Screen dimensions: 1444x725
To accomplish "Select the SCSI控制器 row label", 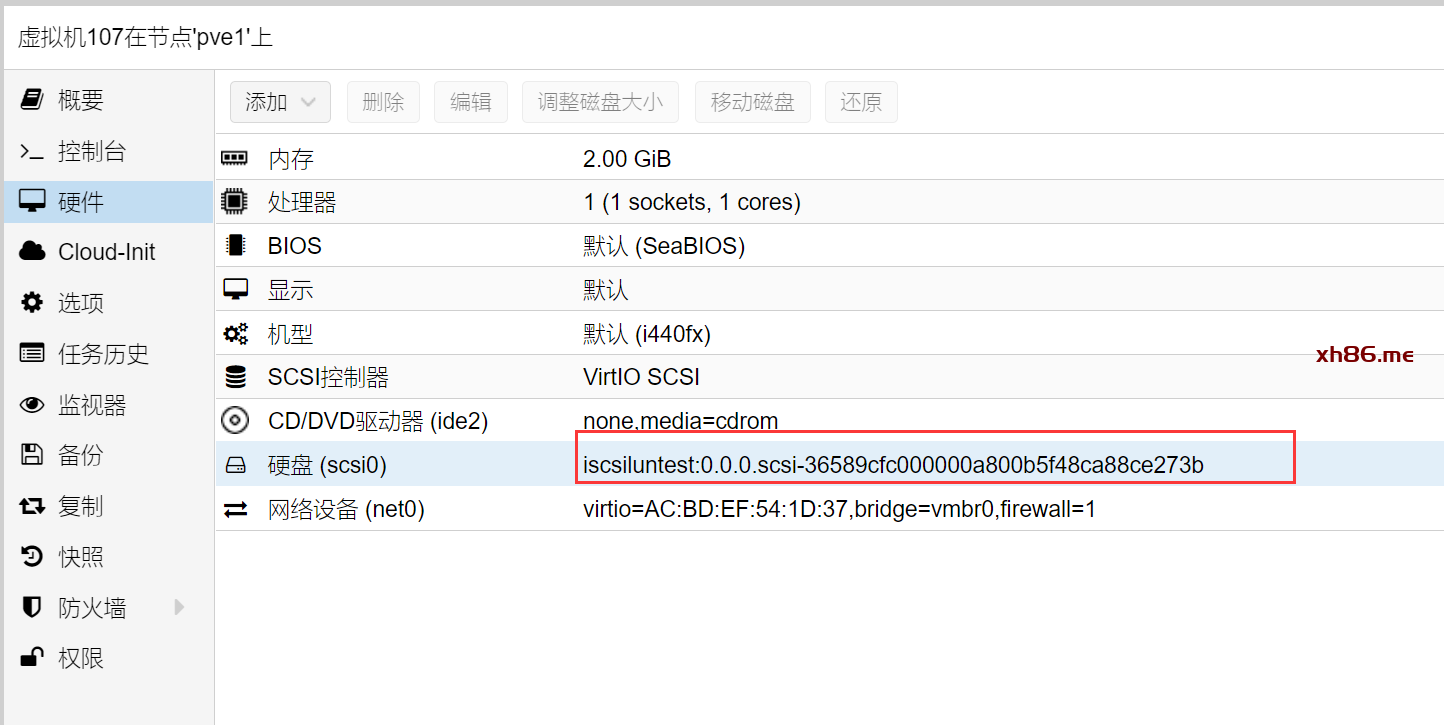I will tap(328, 378).
